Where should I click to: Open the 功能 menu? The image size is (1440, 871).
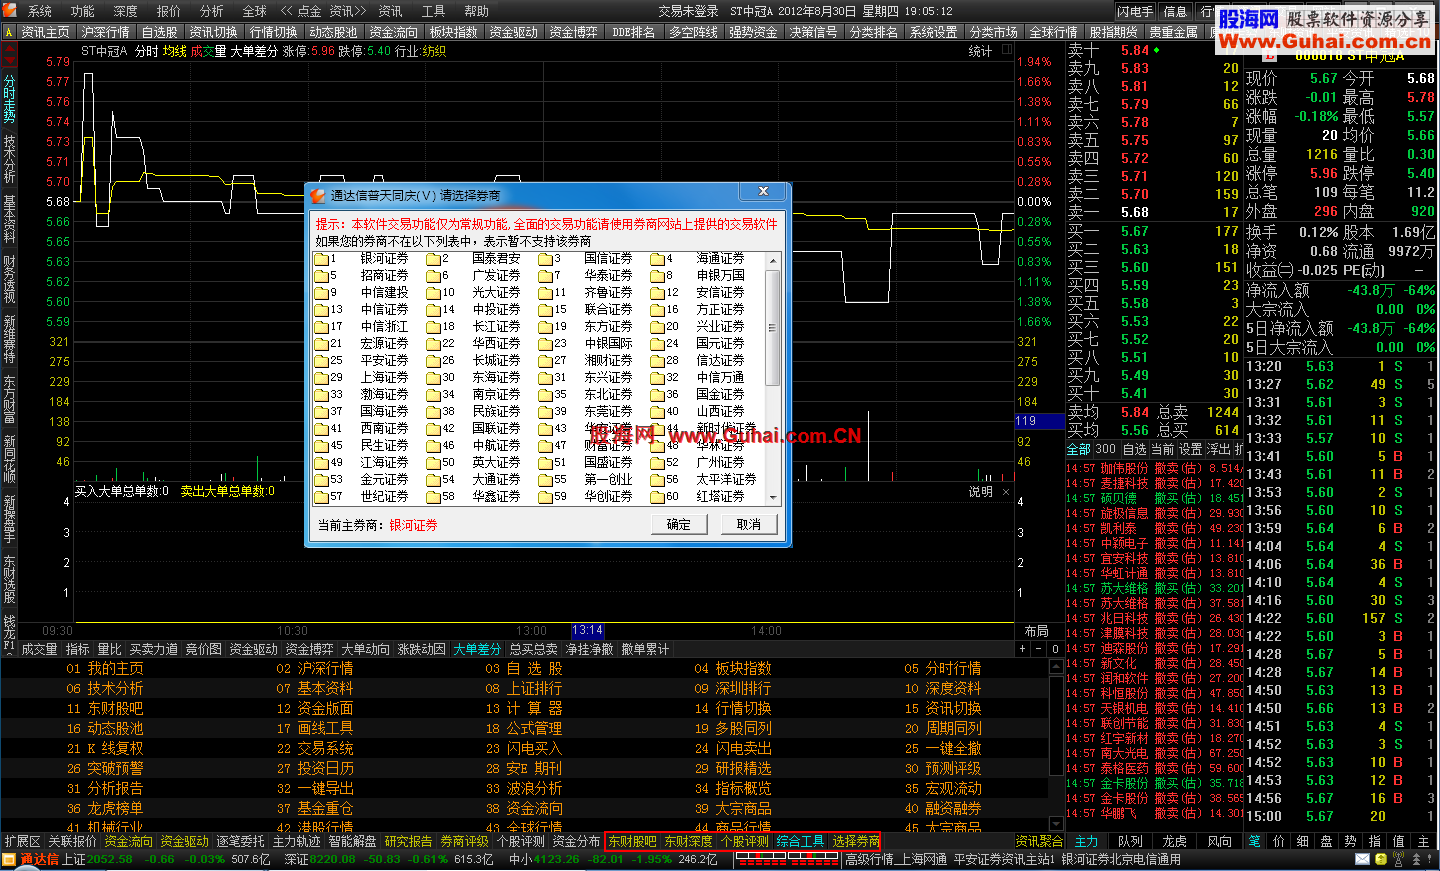tap(82, 11)
